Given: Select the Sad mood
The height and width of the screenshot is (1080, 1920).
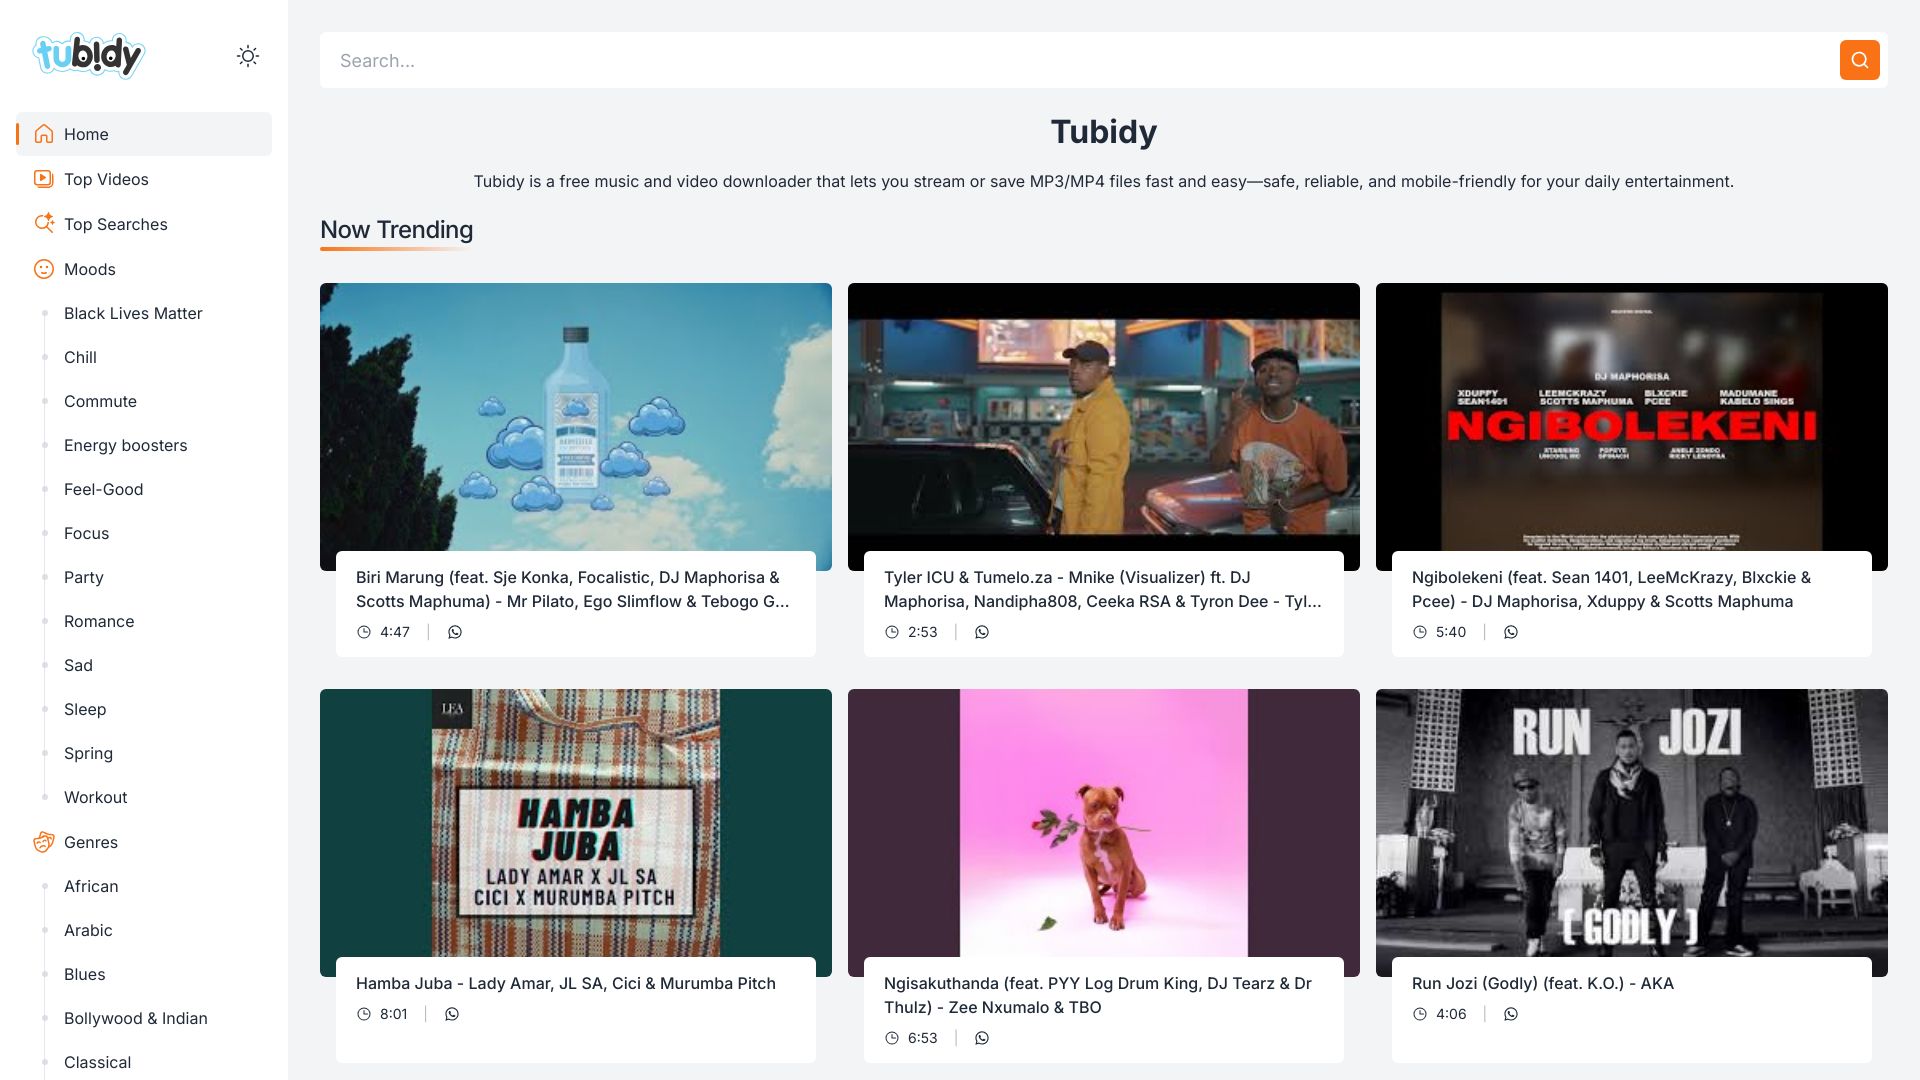Looking at the screenshot, I should coord(78,665).
